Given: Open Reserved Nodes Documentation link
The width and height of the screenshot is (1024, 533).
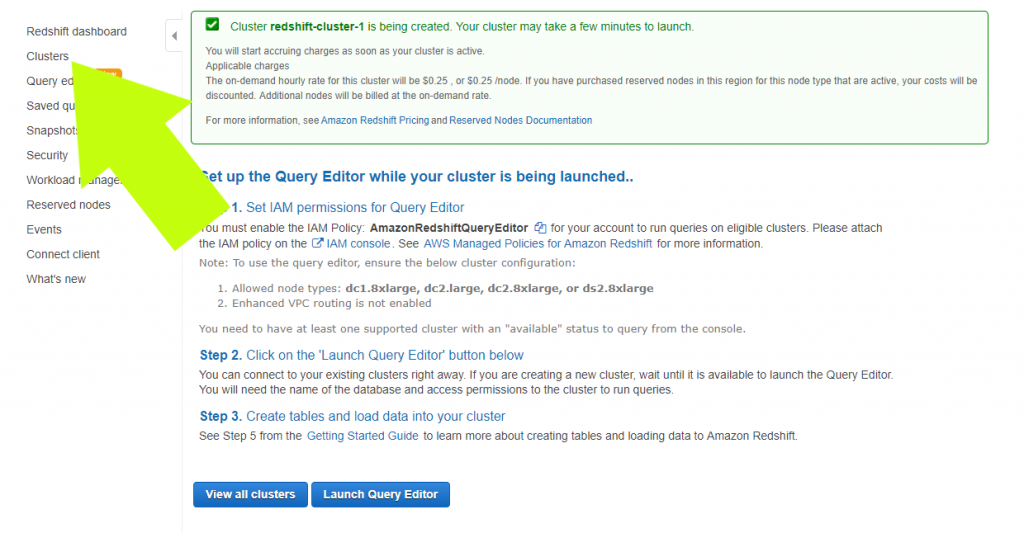Looking at the screenshot, I should tap(520, 120).
